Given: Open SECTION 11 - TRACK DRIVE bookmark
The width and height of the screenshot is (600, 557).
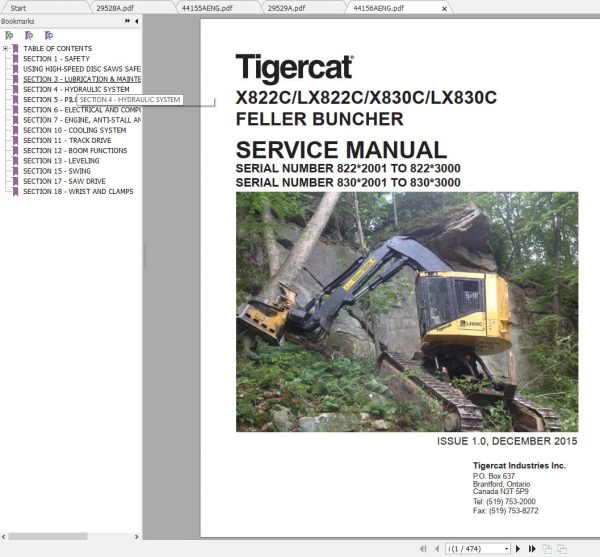Looking at the screenshot, I should 67,140.
